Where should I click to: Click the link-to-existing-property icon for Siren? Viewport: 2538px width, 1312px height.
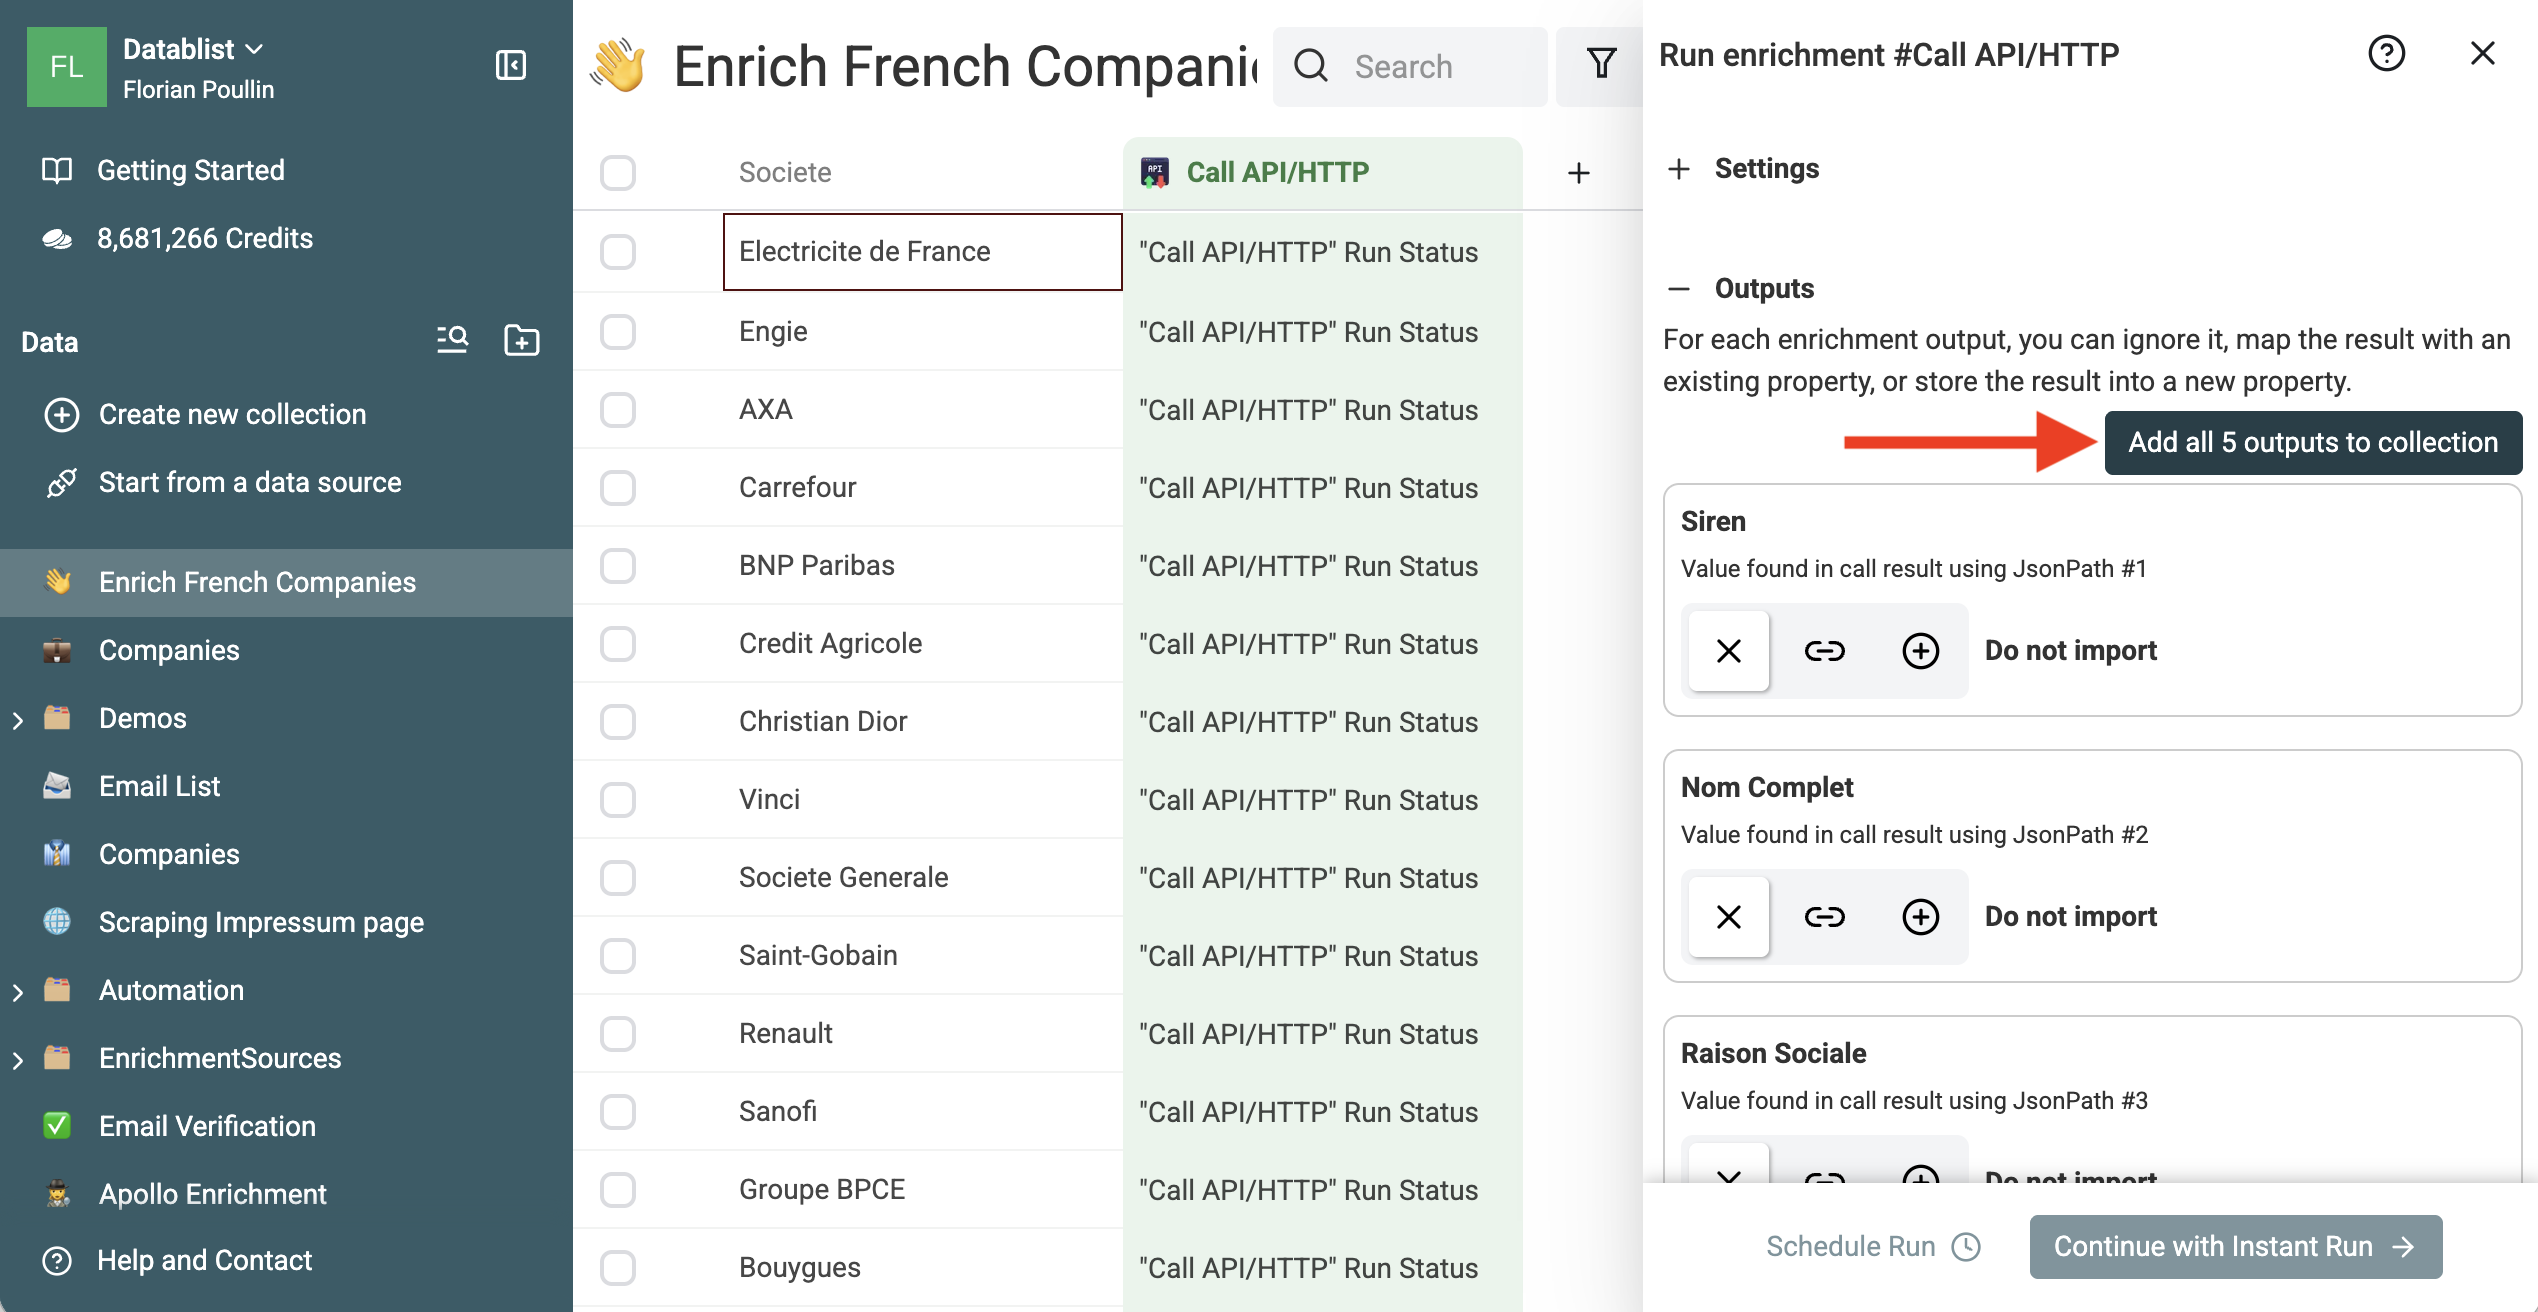pyautogui.click(x=1824, y=651)
